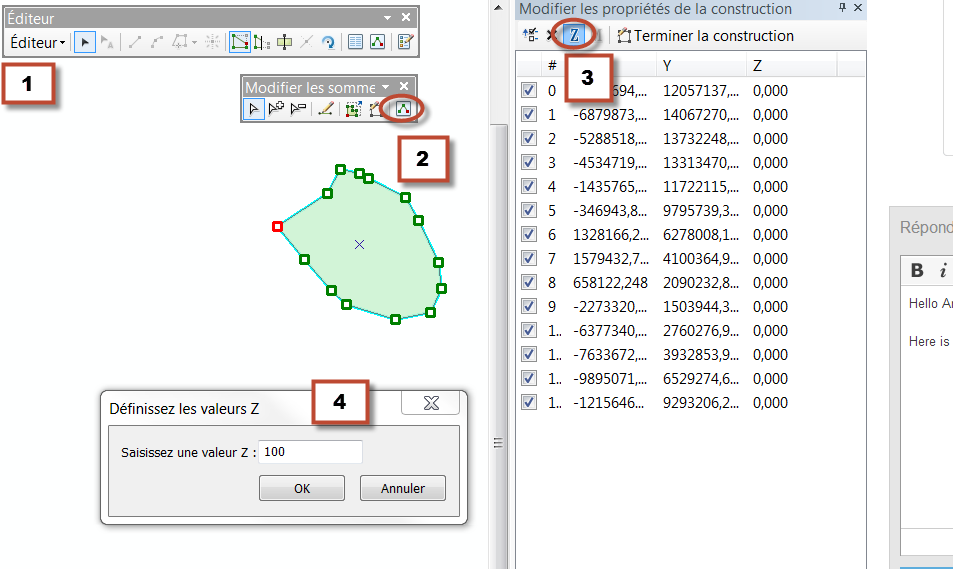Open the Éditeur dropdown menu
Viewport: 953px width, 569px height.
pyautogui.click(x=38, y=43)
